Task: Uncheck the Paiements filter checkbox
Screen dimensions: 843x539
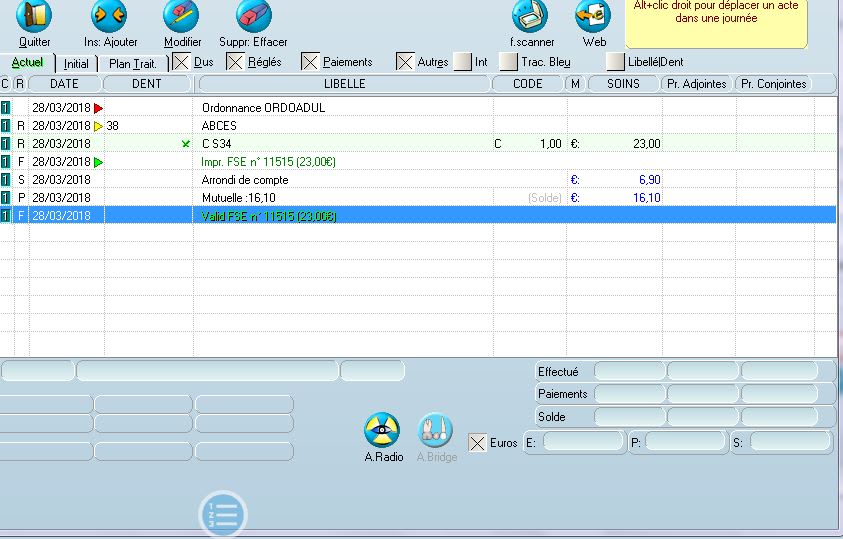Action: point(310,62)
